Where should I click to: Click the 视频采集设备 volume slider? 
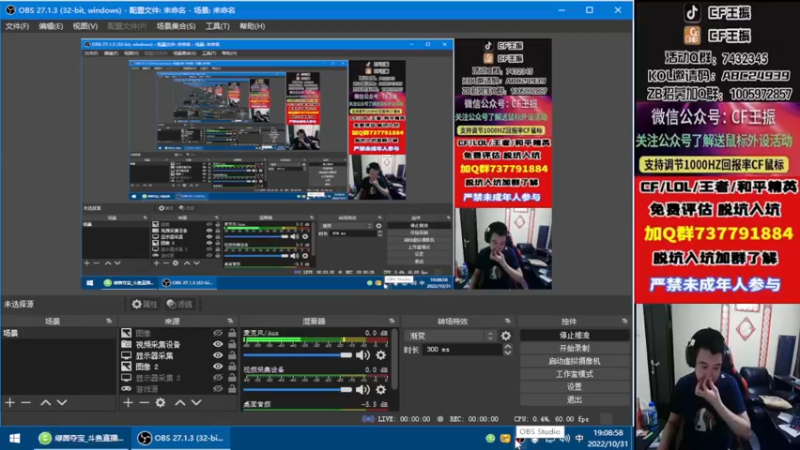(297, 390)
